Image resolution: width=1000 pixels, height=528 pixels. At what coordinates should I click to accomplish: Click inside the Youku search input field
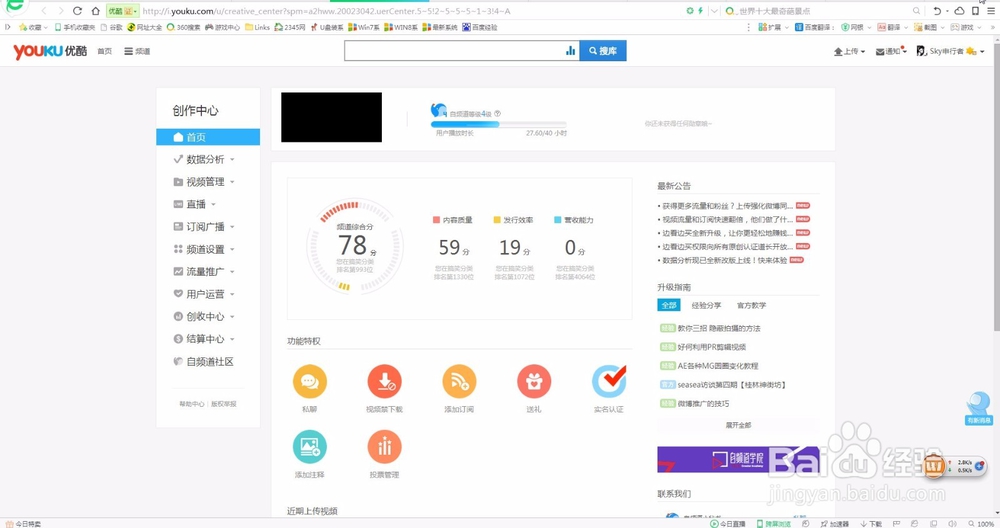[453, 51]
